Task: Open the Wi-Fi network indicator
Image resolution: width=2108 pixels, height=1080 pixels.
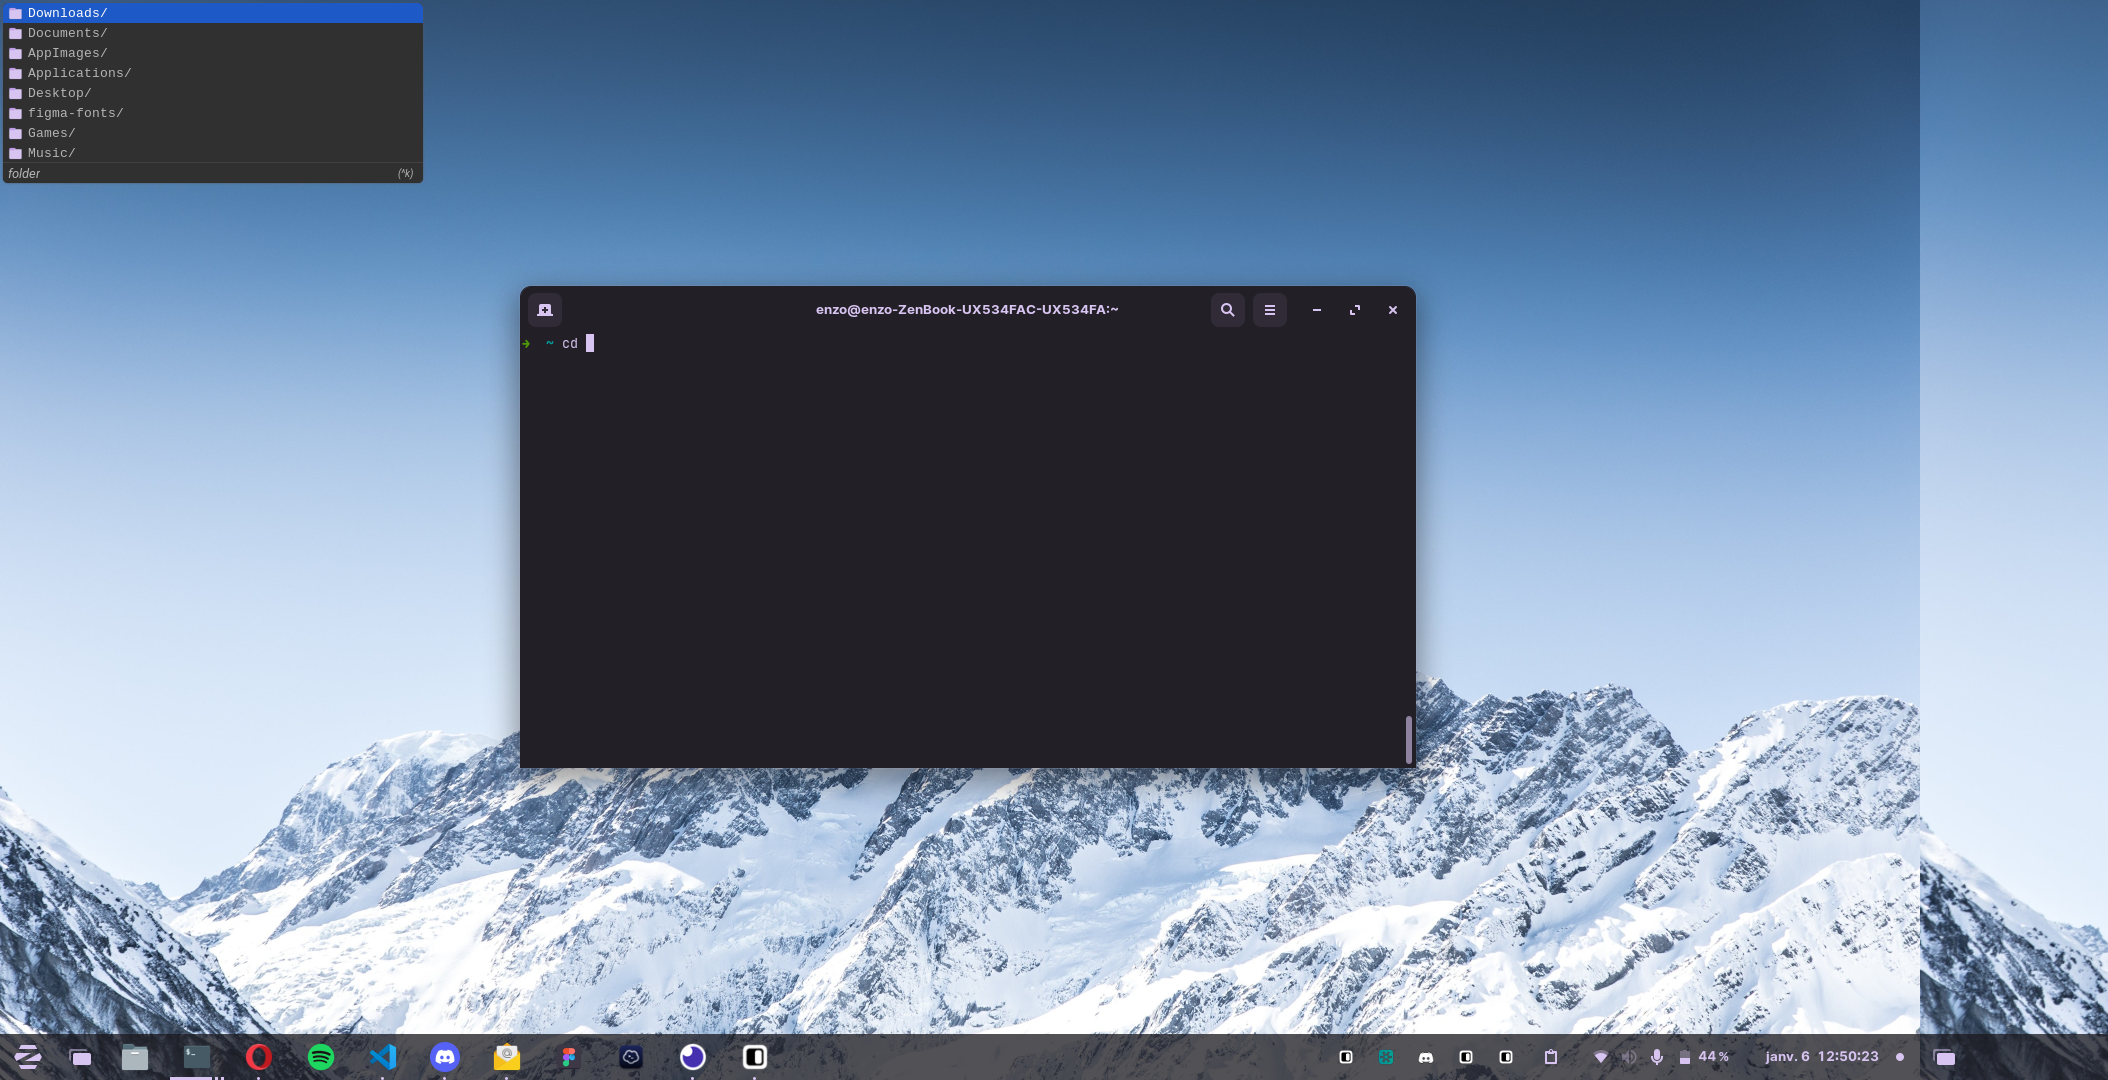Action: (1601, 1057)
